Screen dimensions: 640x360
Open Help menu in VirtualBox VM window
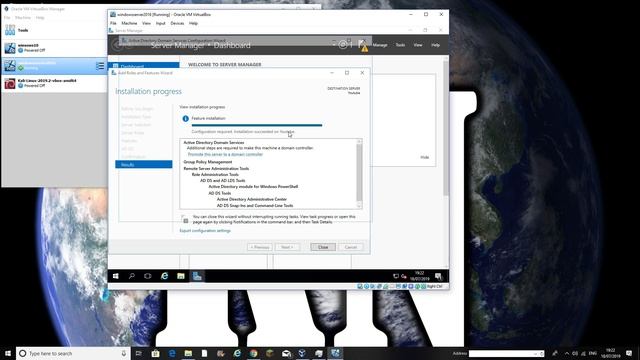coord(193,23)
